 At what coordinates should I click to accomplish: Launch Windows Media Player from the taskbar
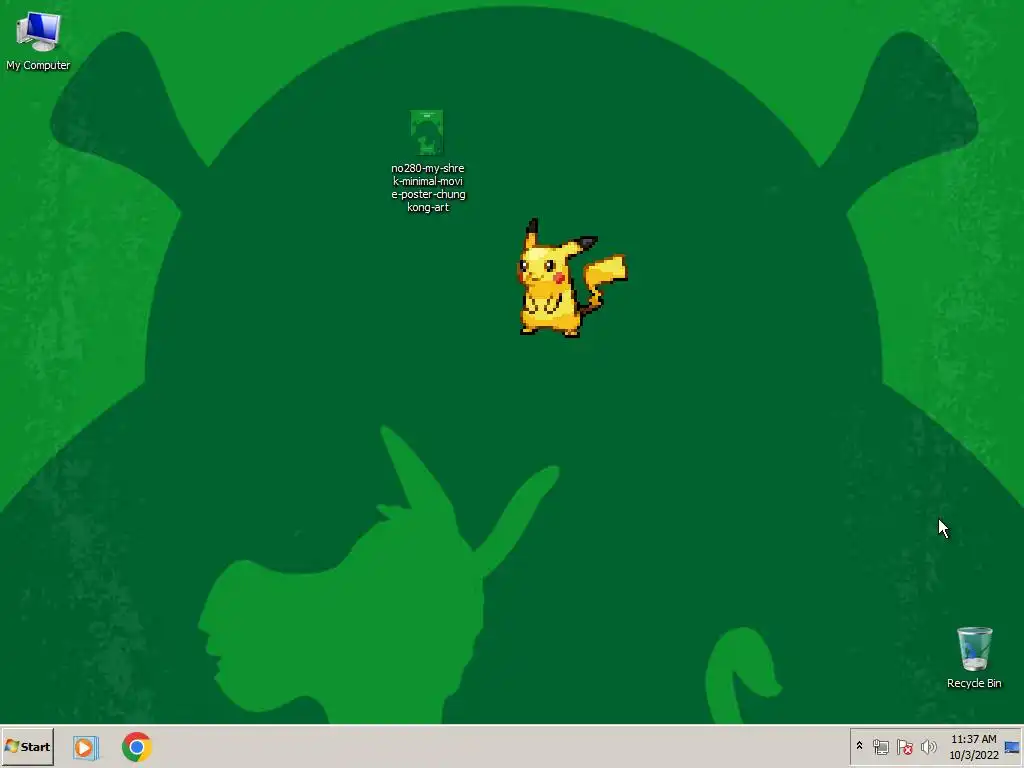[86, 747]
